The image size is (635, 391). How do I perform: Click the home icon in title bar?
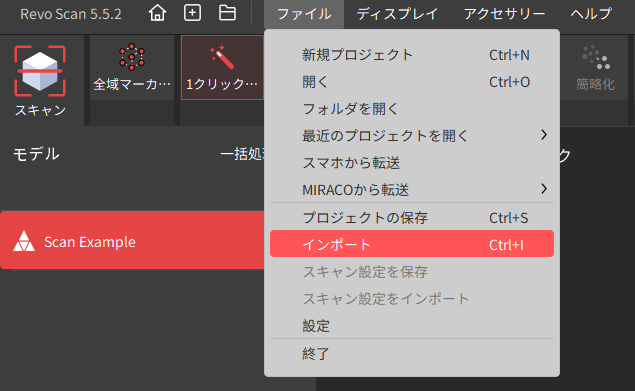coord(157,13)
